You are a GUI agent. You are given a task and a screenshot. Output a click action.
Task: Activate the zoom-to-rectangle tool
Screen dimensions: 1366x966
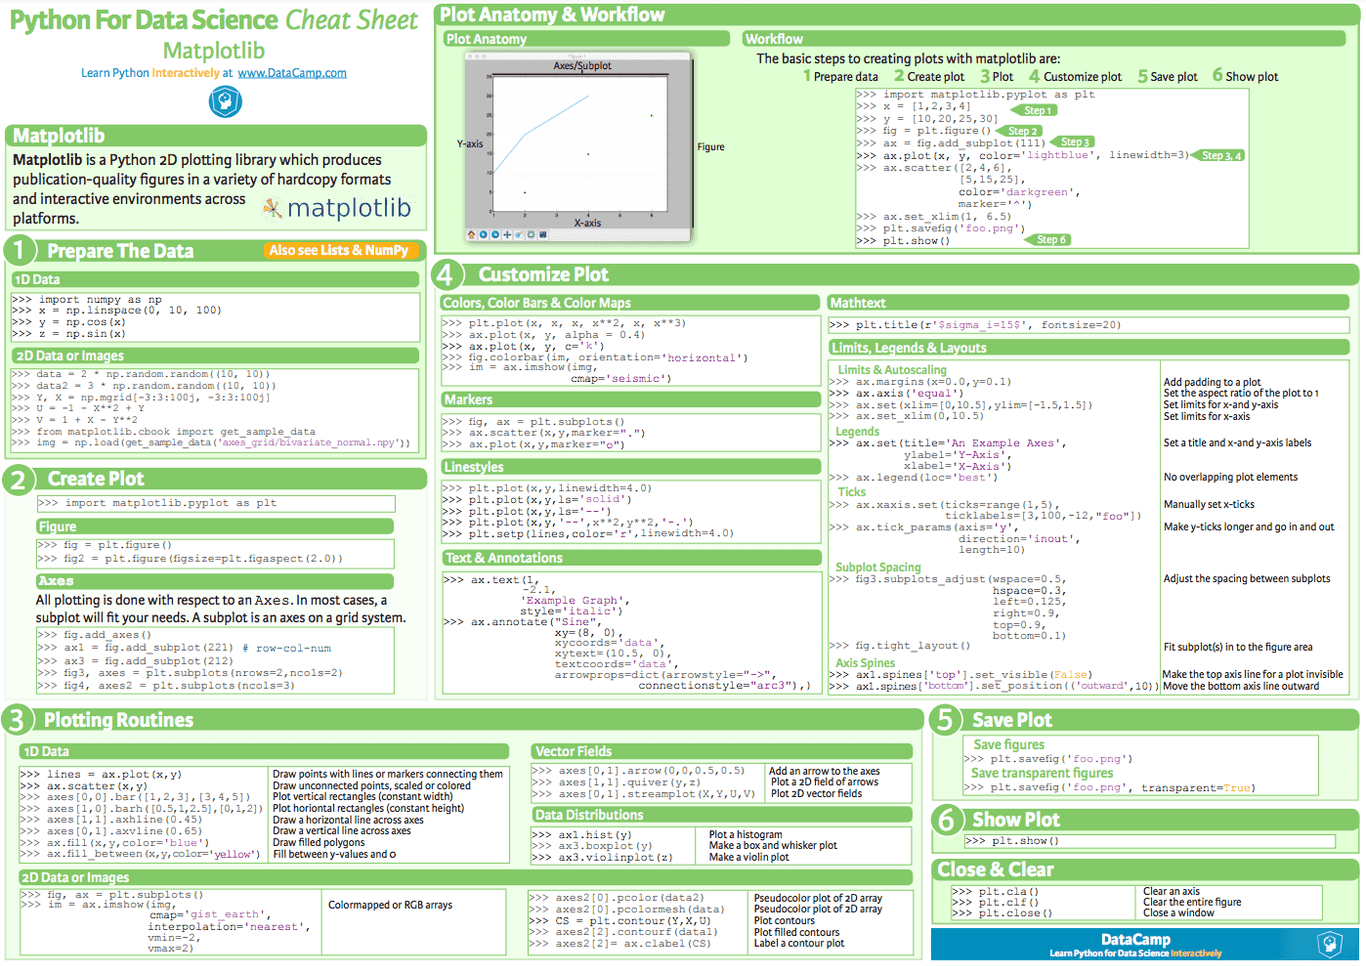tap(519, 235)
